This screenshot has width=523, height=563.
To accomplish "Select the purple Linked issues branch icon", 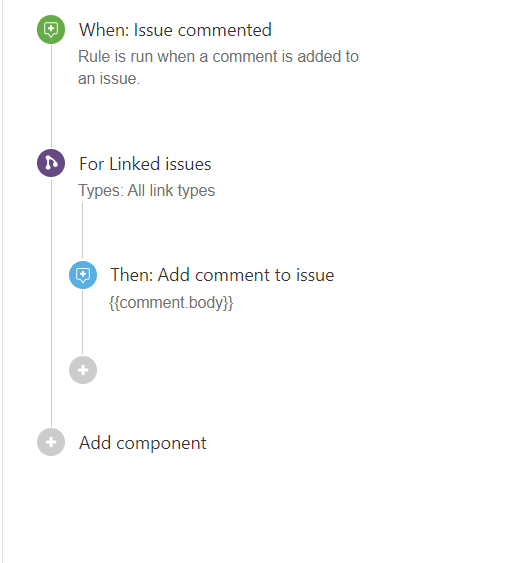I will (51, 163).
